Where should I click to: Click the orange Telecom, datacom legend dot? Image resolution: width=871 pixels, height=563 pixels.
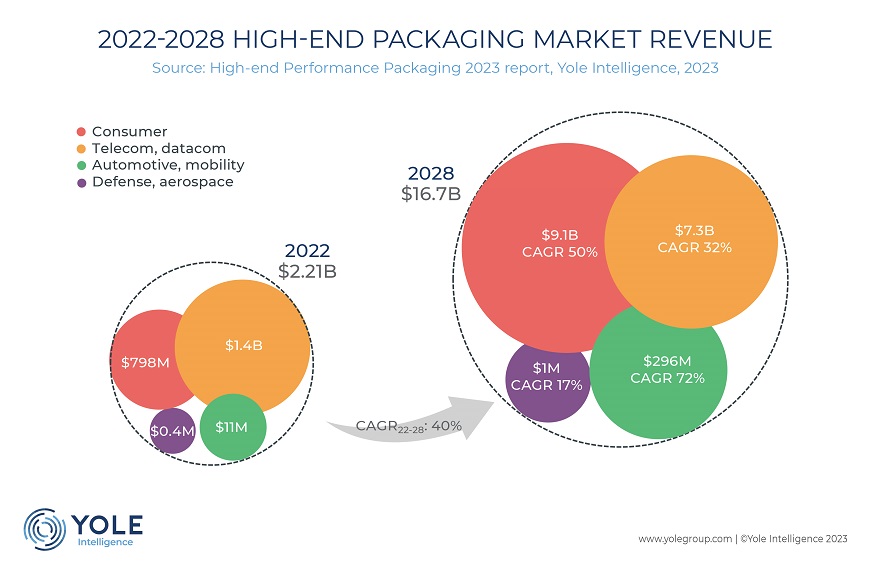tap(81, 149)
